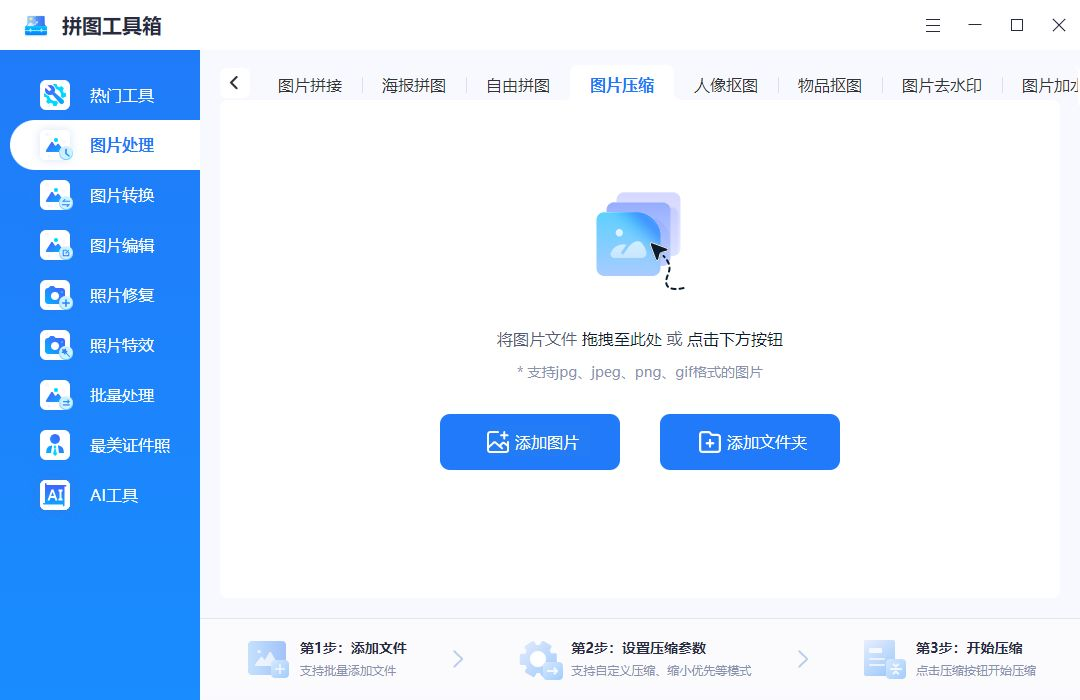This screenshot has width=1080, height=700.
Task: Click the folder-plus icon in 添加文件夹
Action: point(709,442)
